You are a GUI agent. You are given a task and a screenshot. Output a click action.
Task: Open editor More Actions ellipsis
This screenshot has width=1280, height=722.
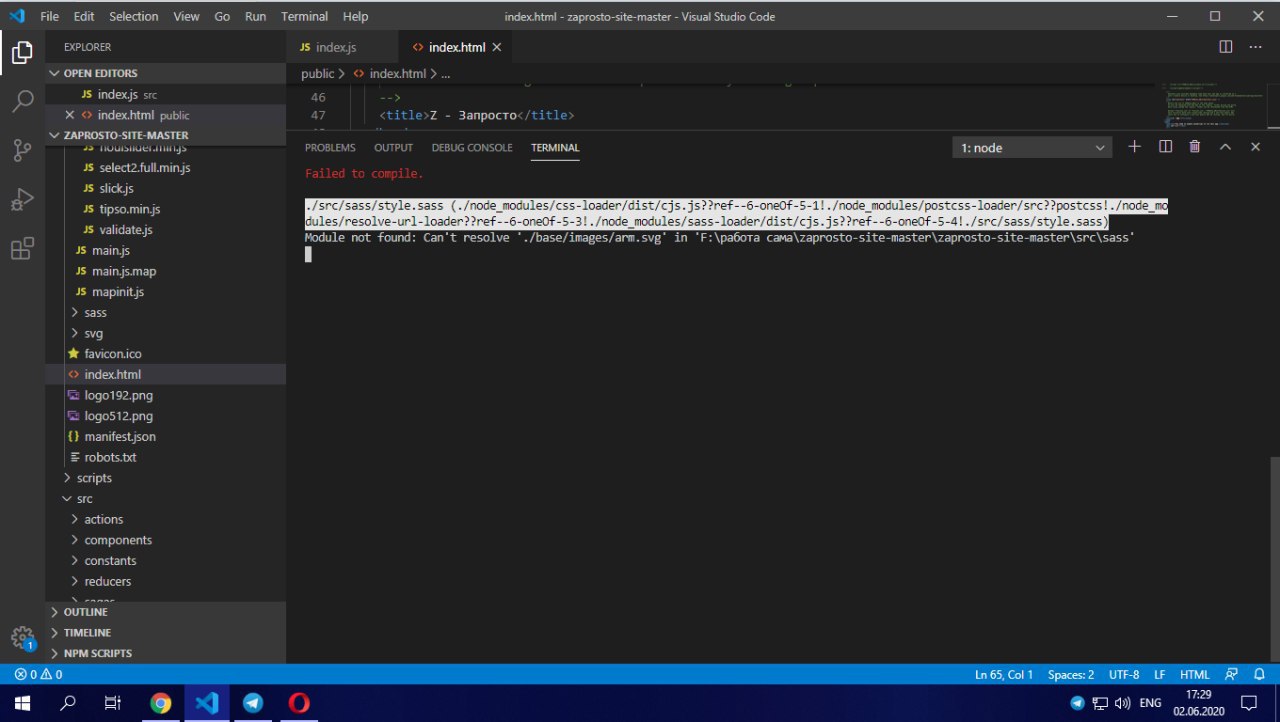point(1256,47)
